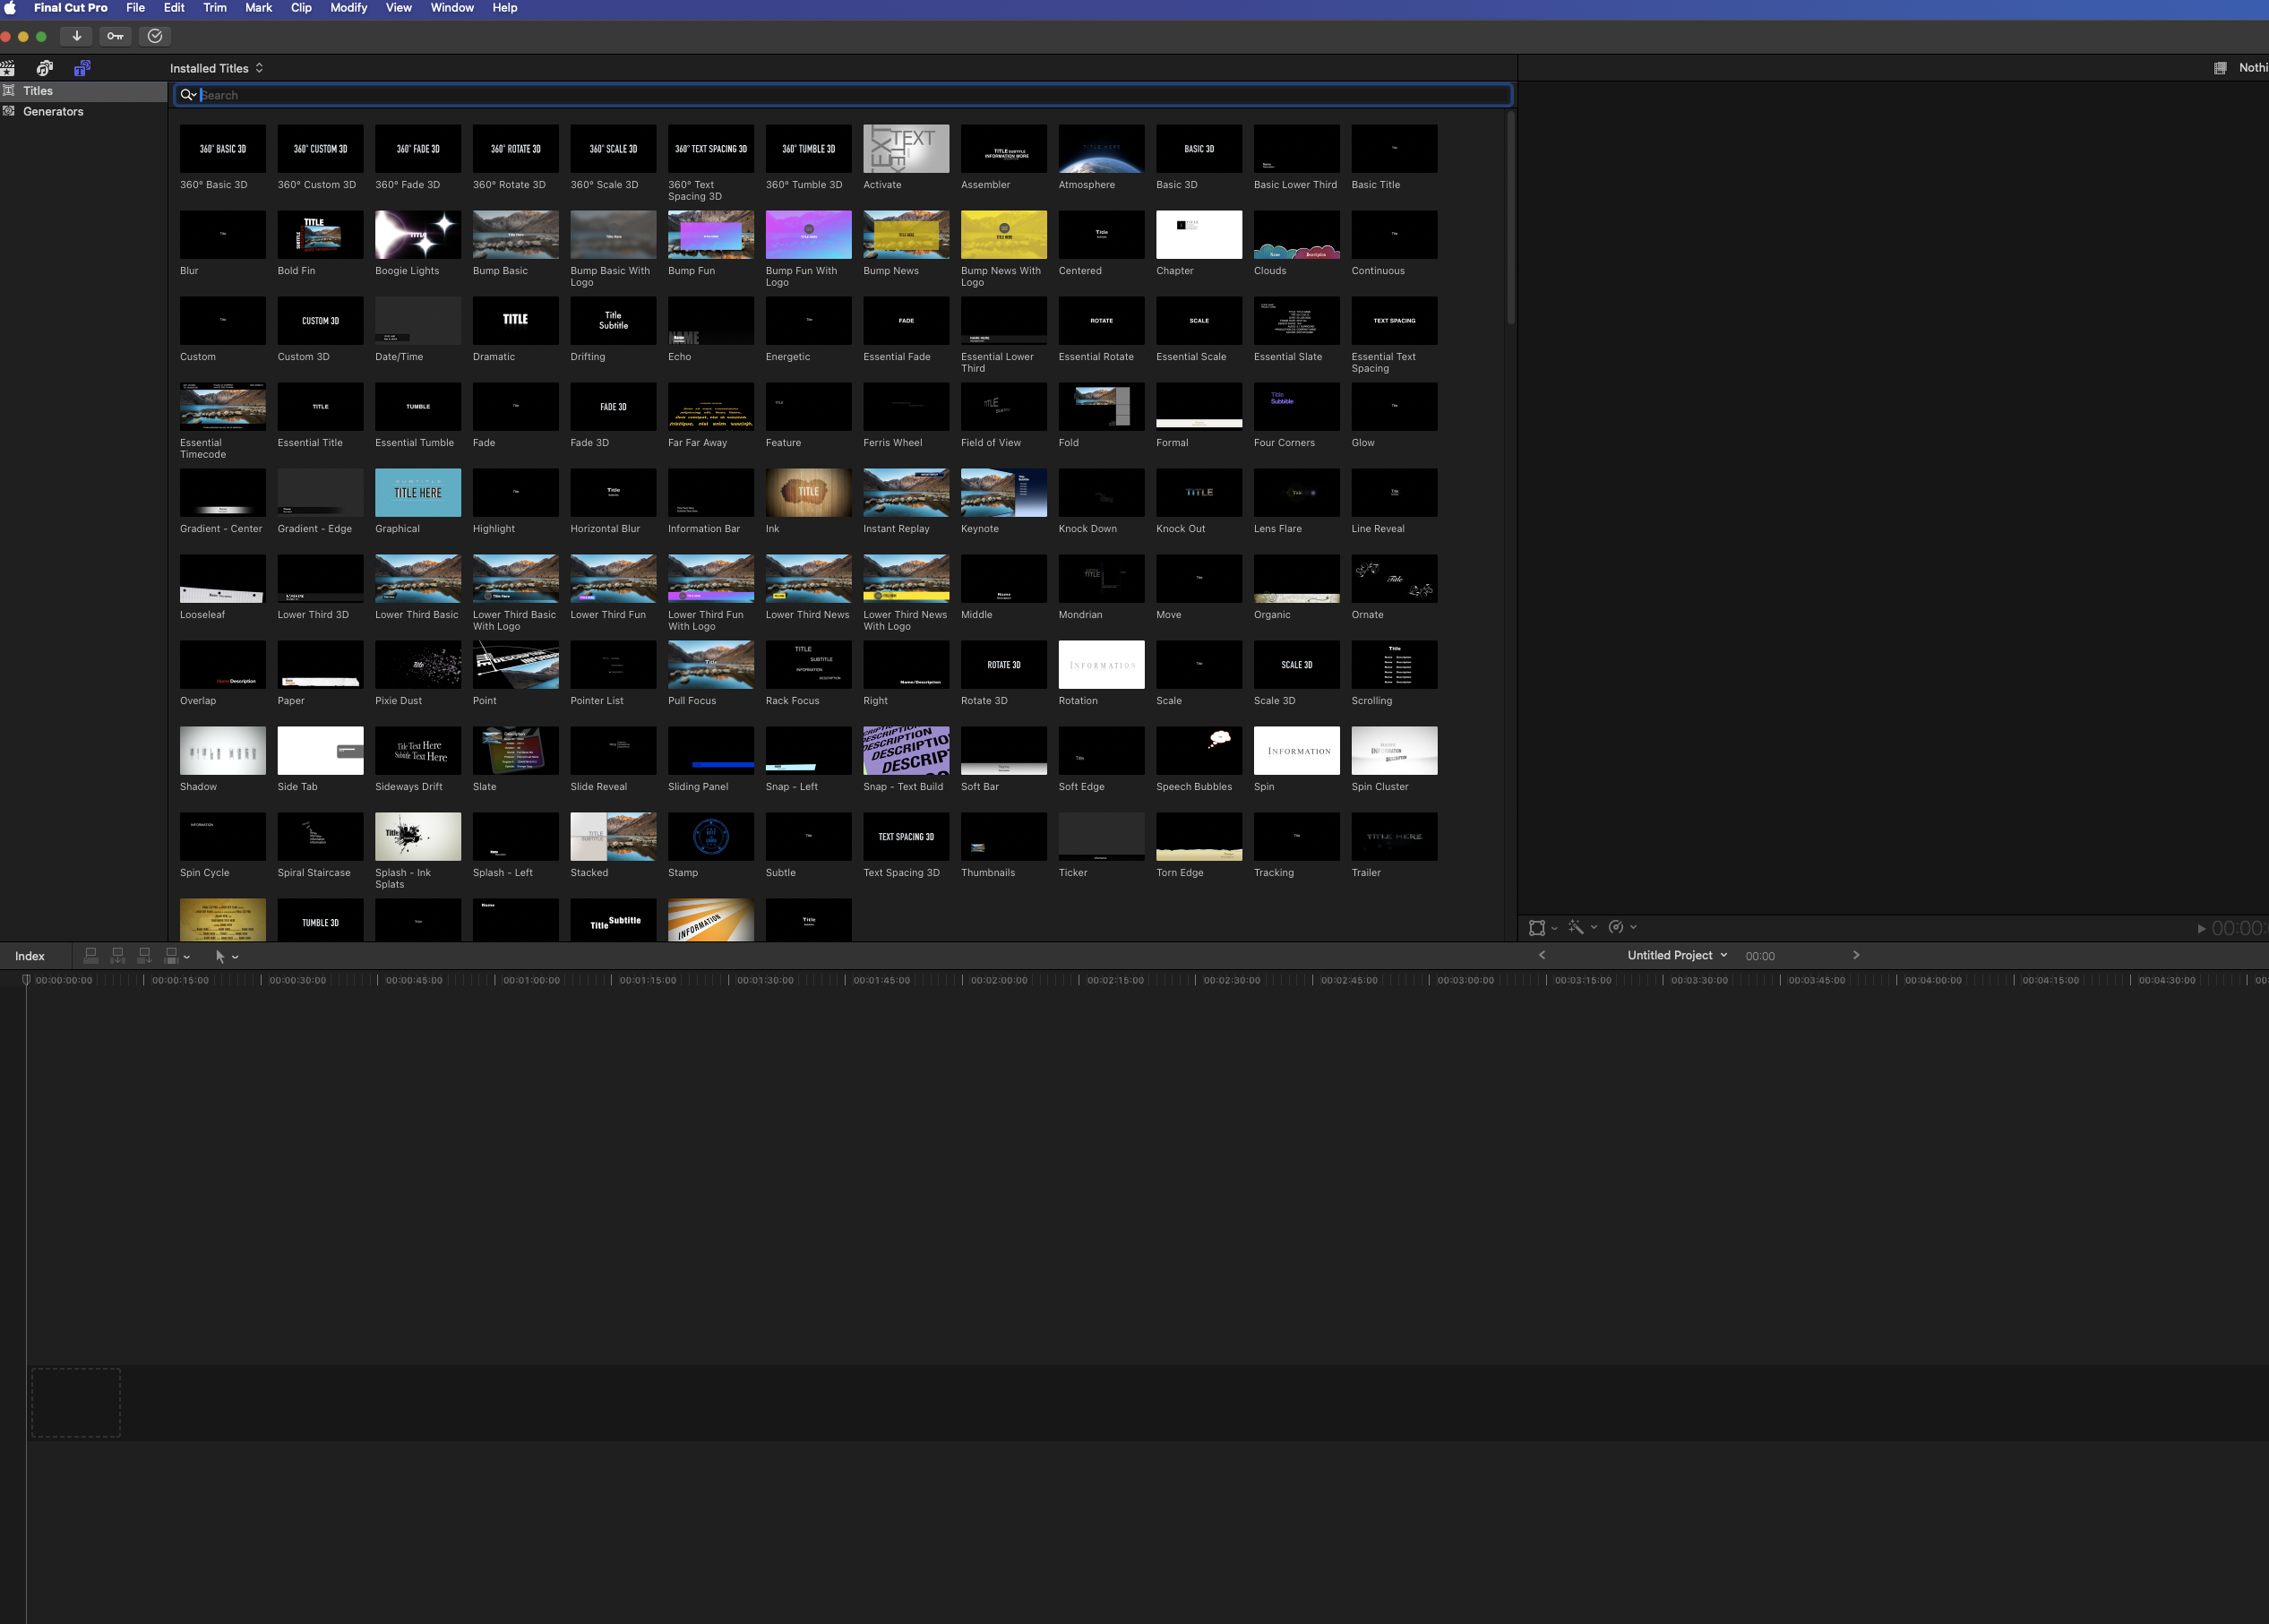Open the Edit menu
Viewport: 2269px width, 1624px height.
[x=174, y=8]
